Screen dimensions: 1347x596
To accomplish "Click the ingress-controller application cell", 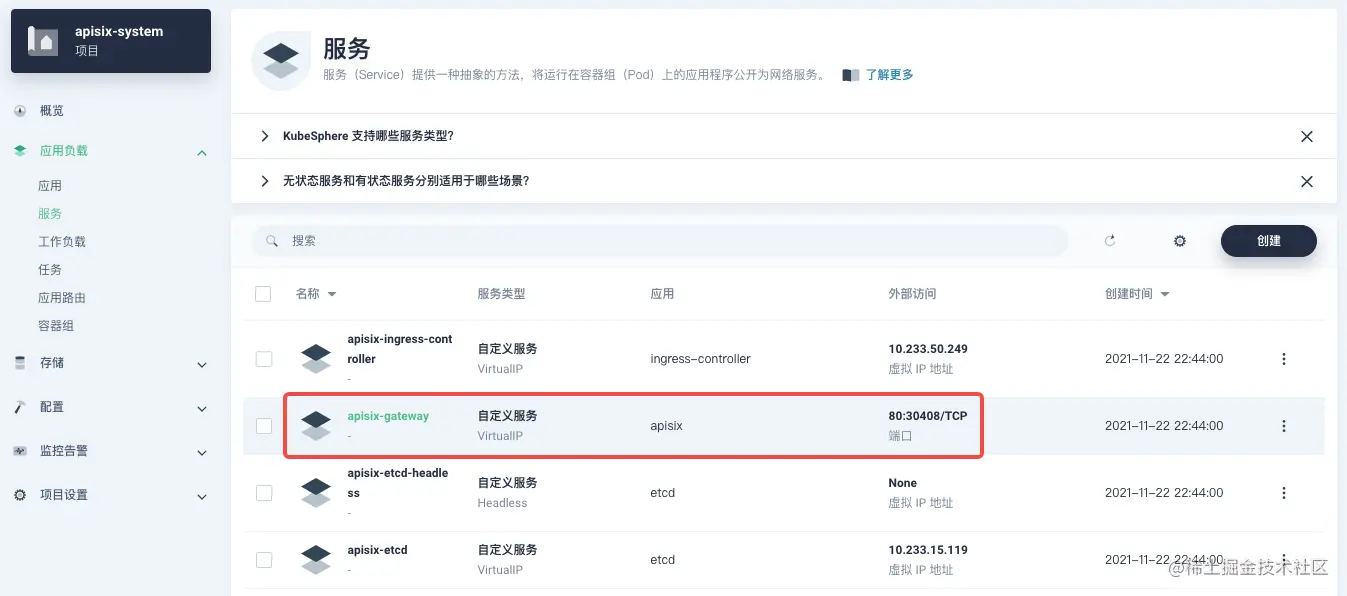I will (700, 359).
